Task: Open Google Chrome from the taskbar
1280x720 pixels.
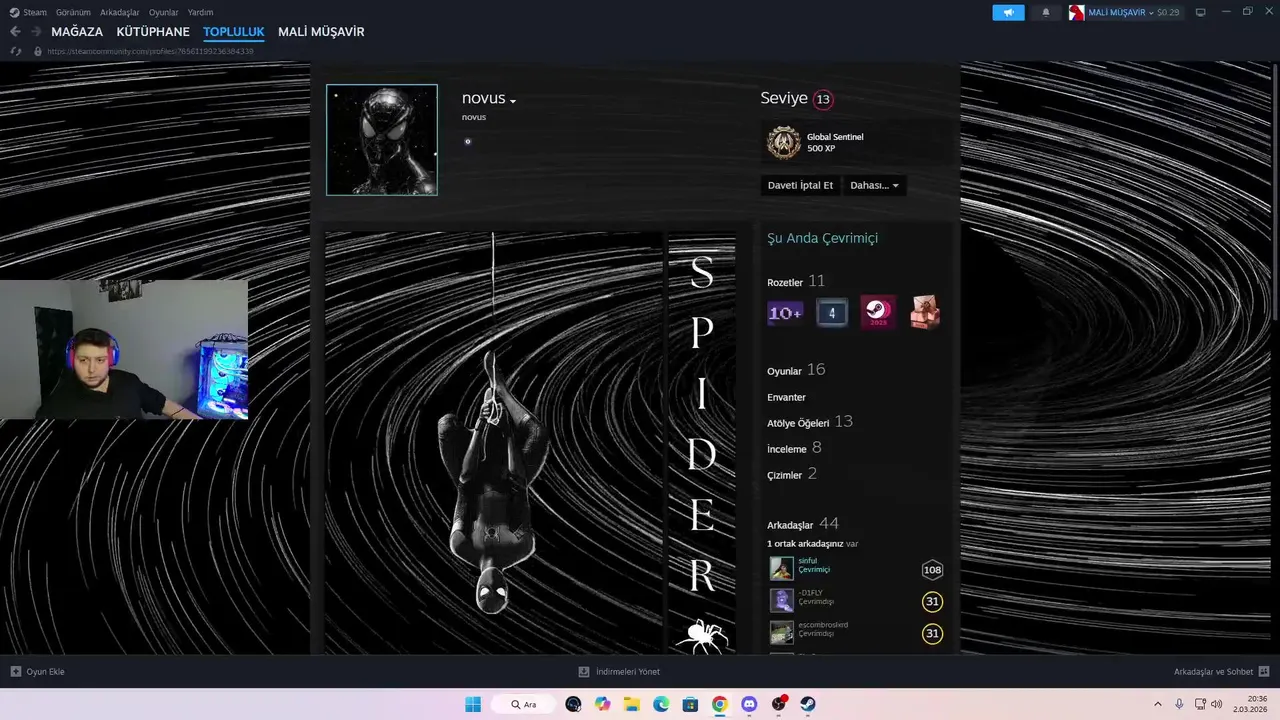Action: pos(719,704)
